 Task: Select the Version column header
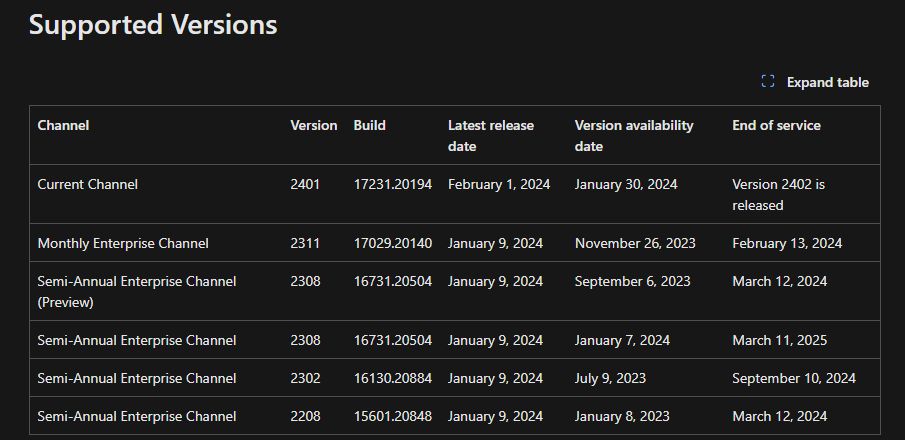pos(313,125)
